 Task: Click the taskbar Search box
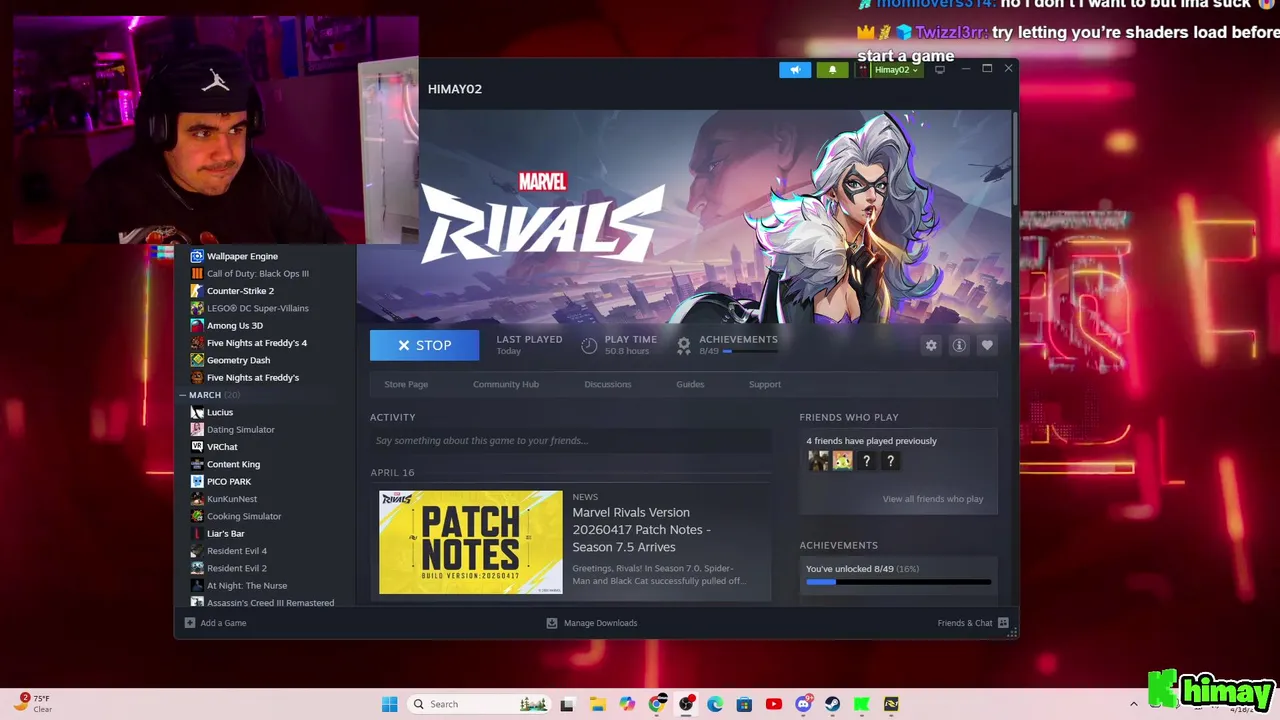click(x=479, y=704)
